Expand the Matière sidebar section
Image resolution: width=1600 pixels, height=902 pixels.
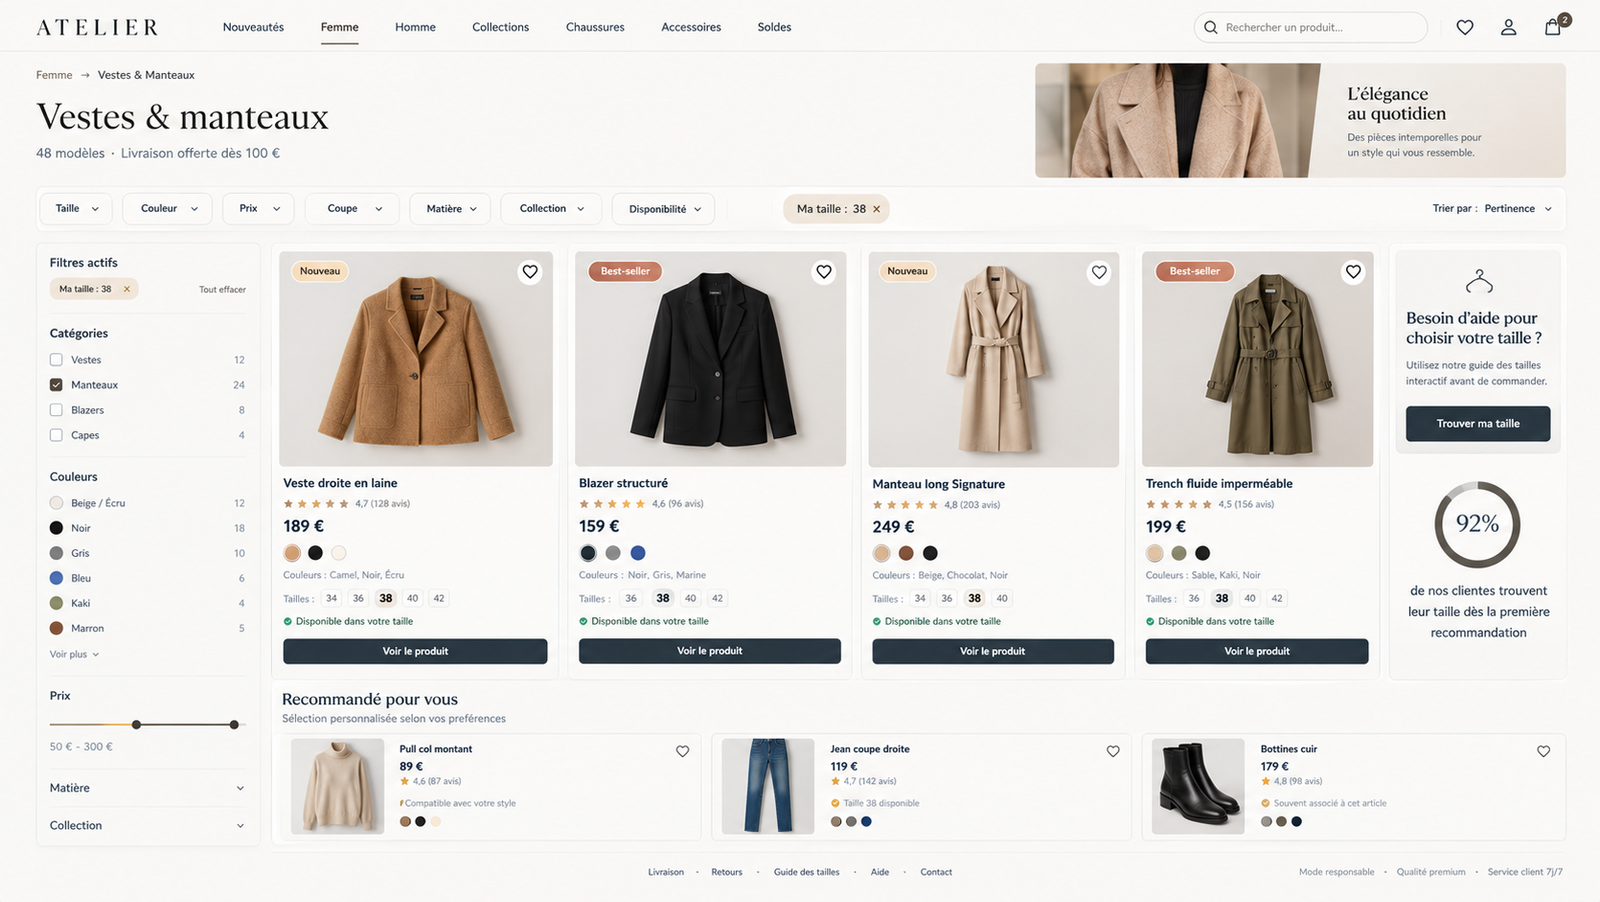[x=147, y=788]
